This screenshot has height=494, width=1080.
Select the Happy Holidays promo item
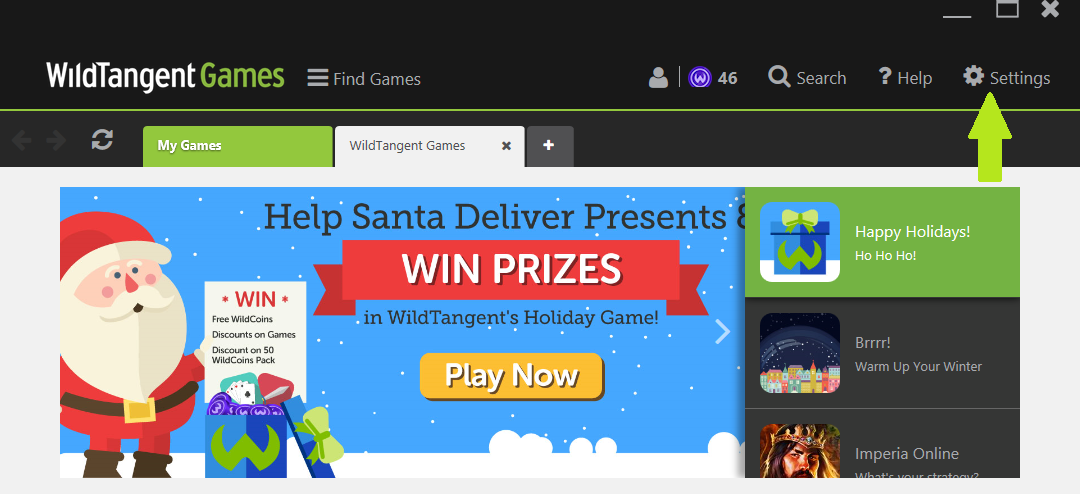click(882, 242)
